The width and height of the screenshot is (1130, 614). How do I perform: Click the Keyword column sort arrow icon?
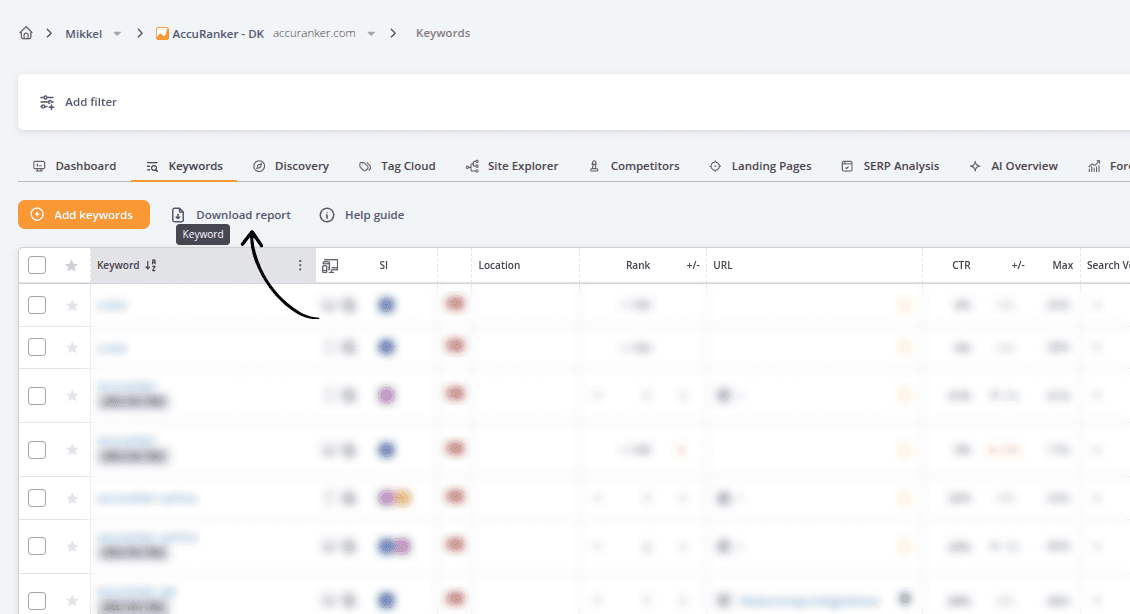(150, 265)
